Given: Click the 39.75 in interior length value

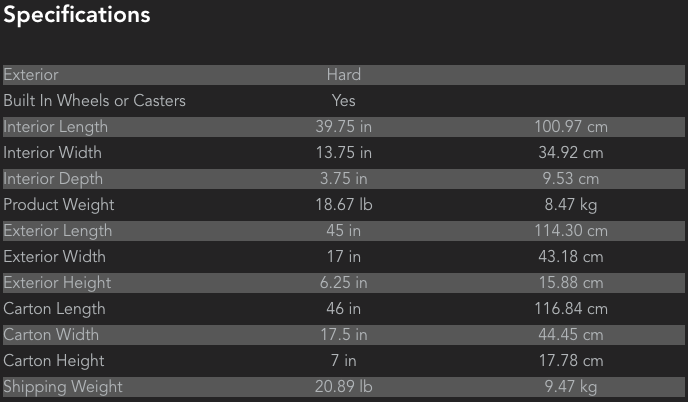Looking at the screenshot, I should click(343, 127).
